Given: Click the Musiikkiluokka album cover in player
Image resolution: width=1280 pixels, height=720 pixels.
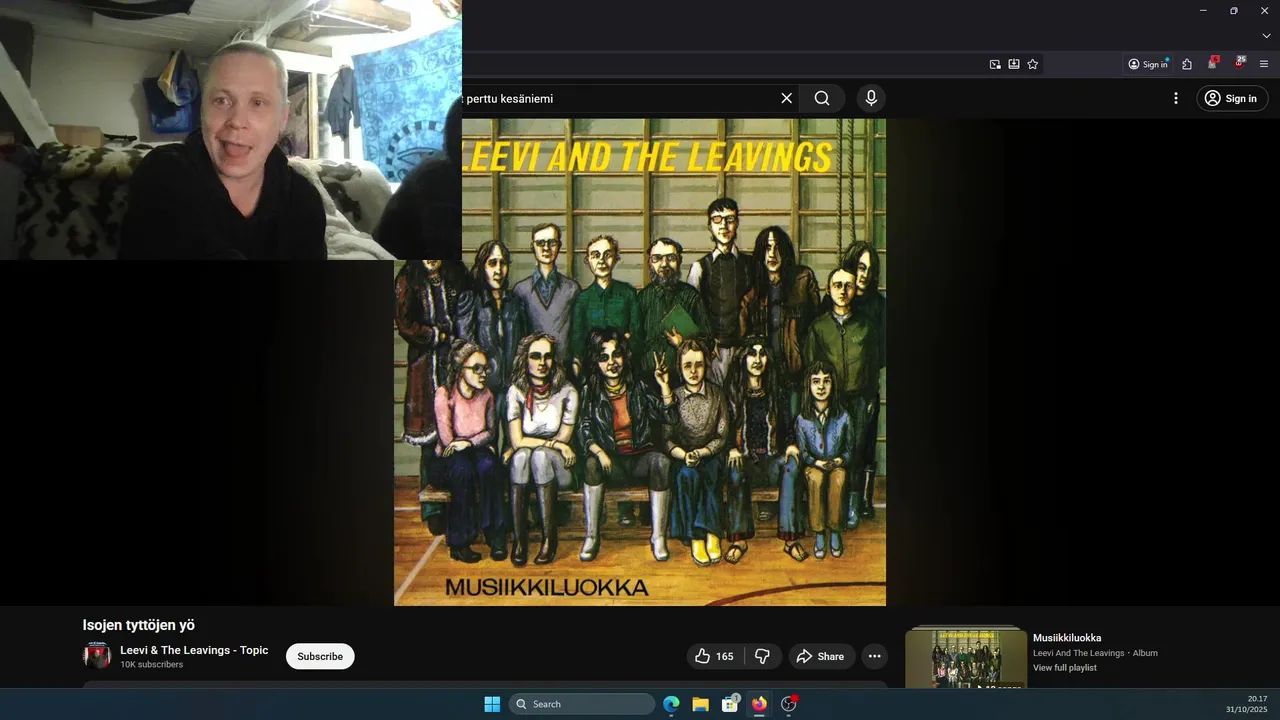Looking at the screenshot, I should tap(640, 362).
